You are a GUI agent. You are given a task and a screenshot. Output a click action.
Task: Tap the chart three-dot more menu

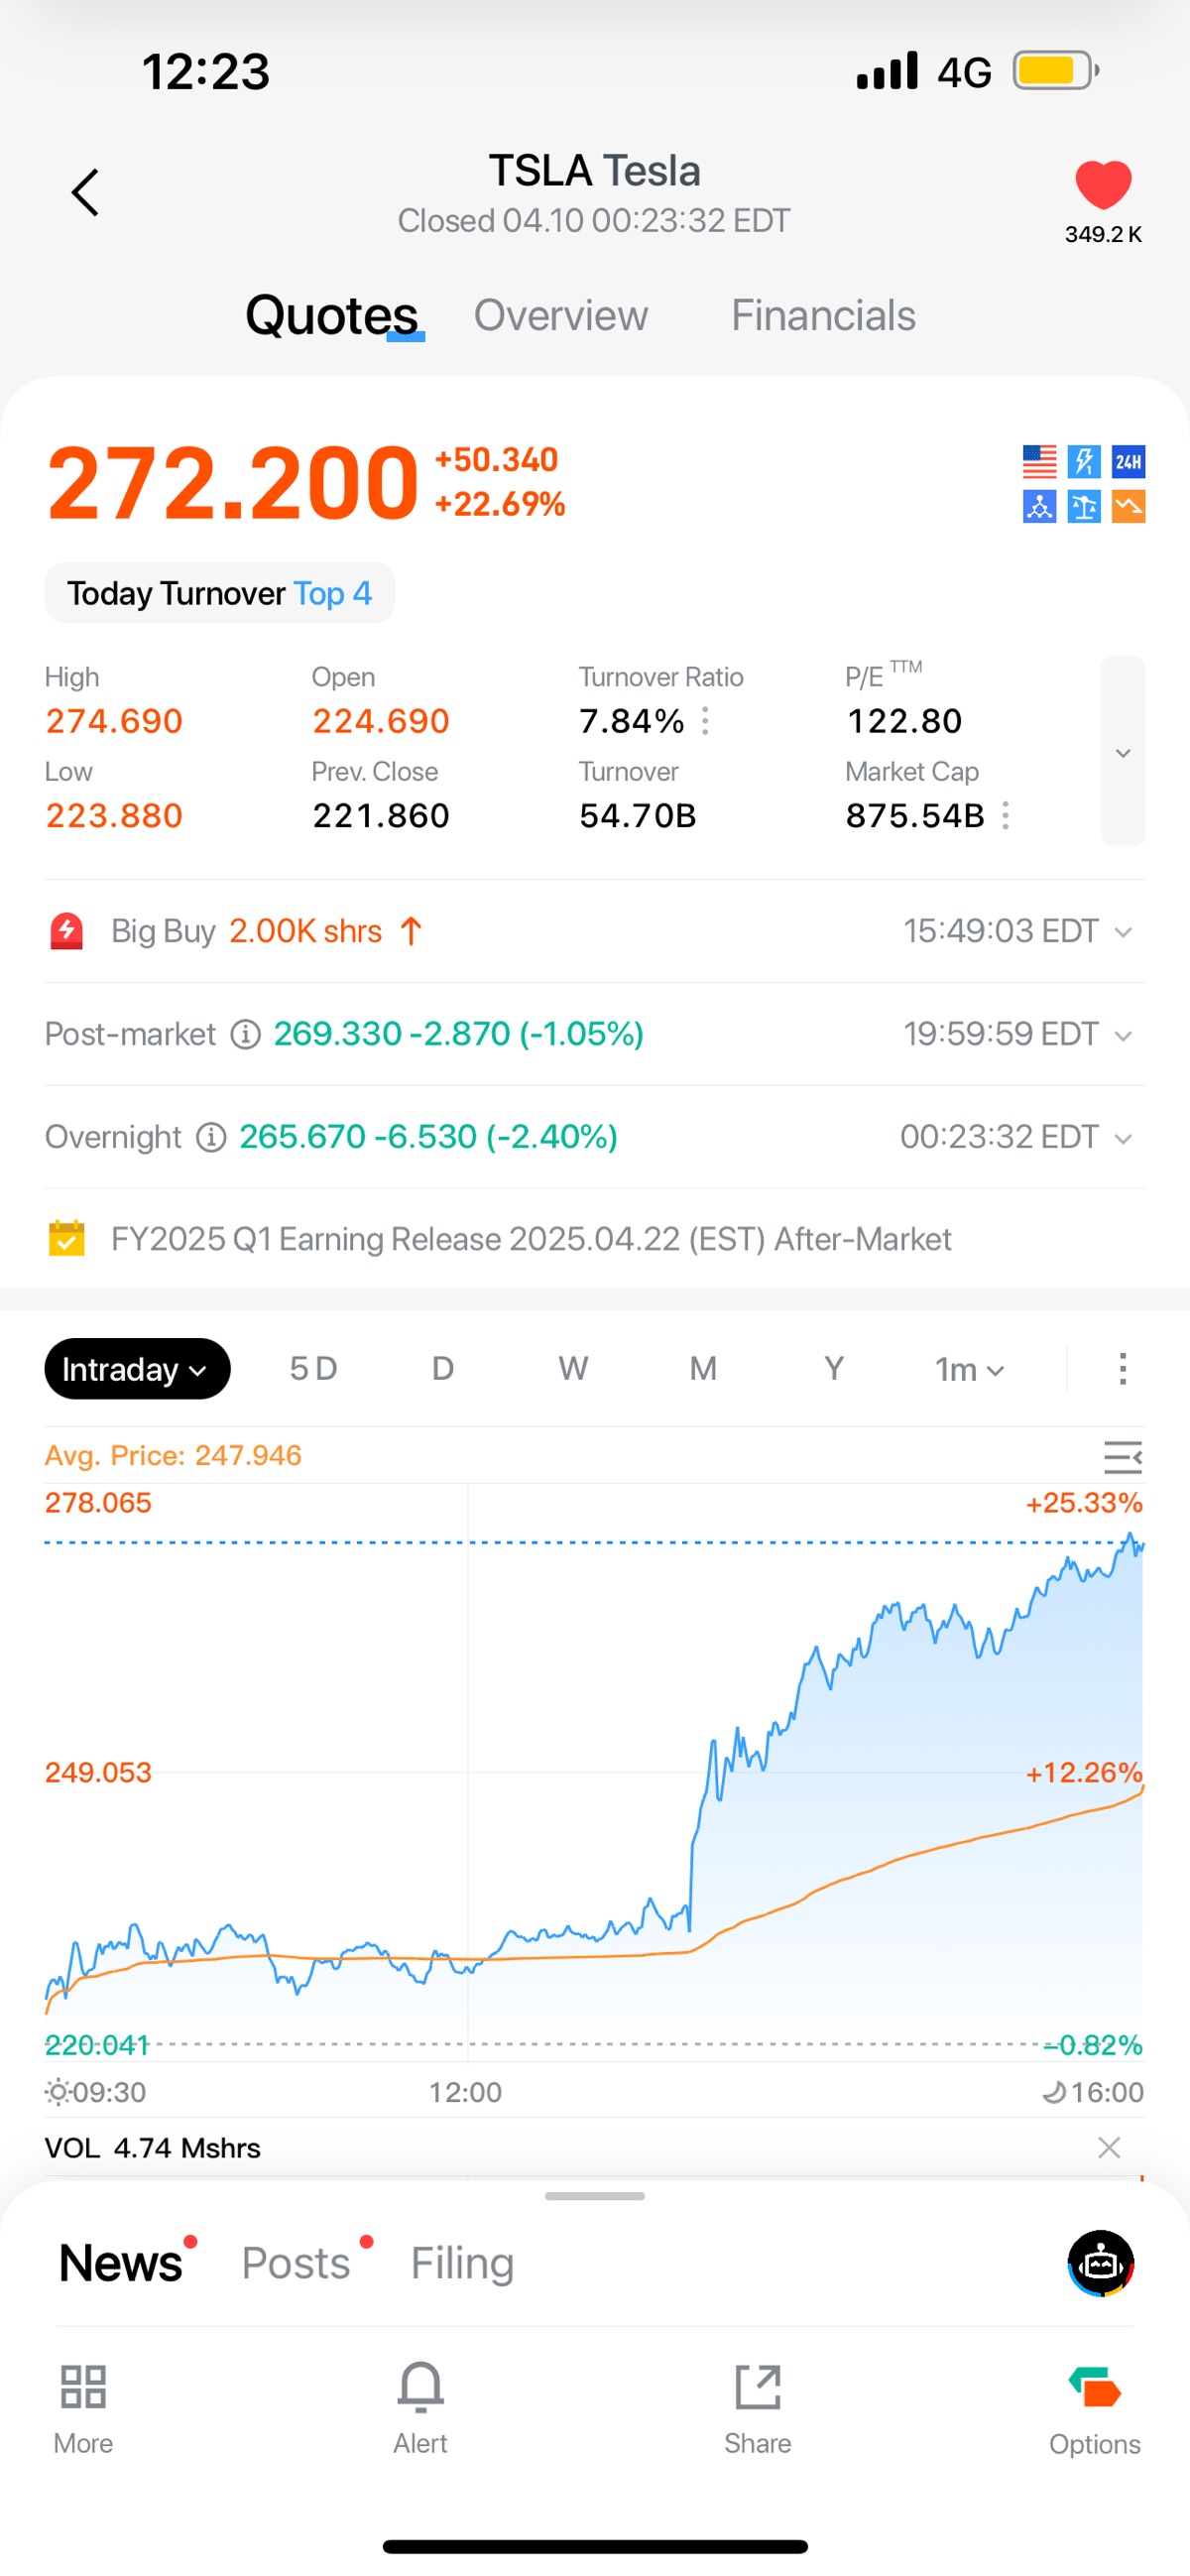[1122, 1369]
